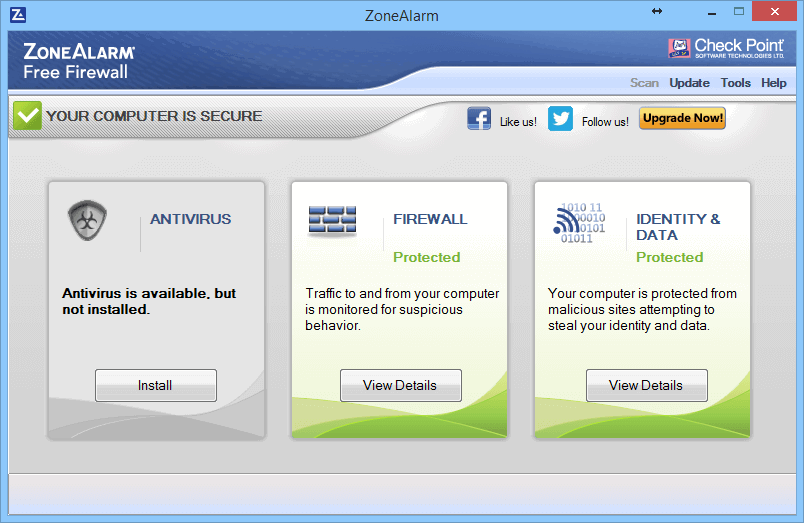Click the Firewall Protected status text
Image resolution: width=804 pixels, height=523 pixels.
coord(427,257)
